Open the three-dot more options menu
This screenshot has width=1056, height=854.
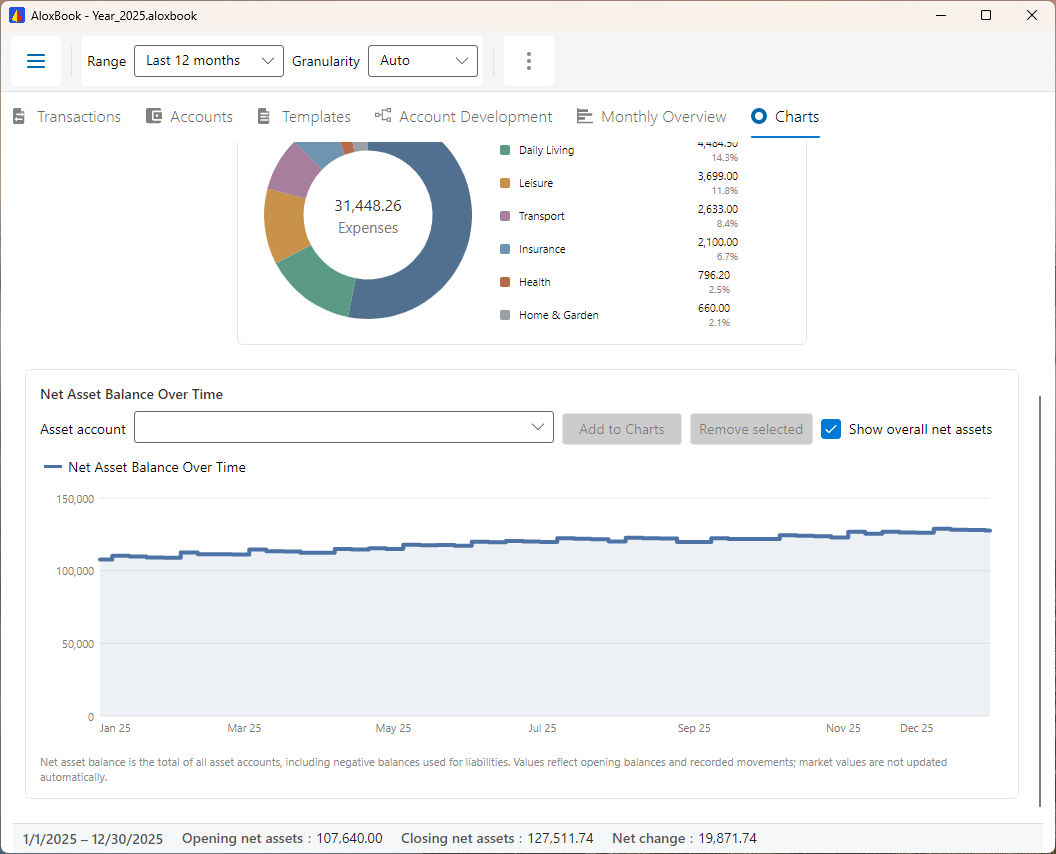tap(529, 61)
